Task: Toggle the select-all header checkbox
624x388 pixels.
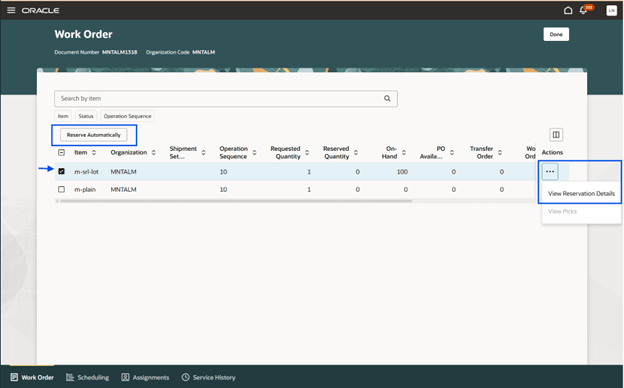Action: click(x=61, y=152)
